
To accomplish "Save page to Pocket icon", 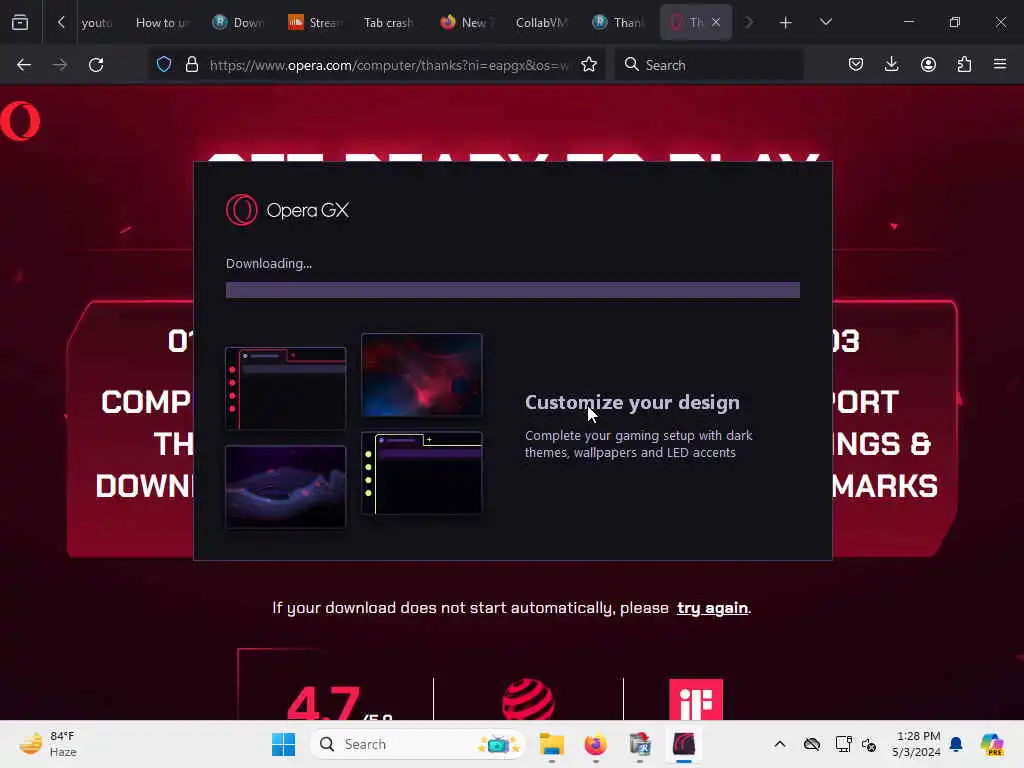I will (x=856, y=65).
